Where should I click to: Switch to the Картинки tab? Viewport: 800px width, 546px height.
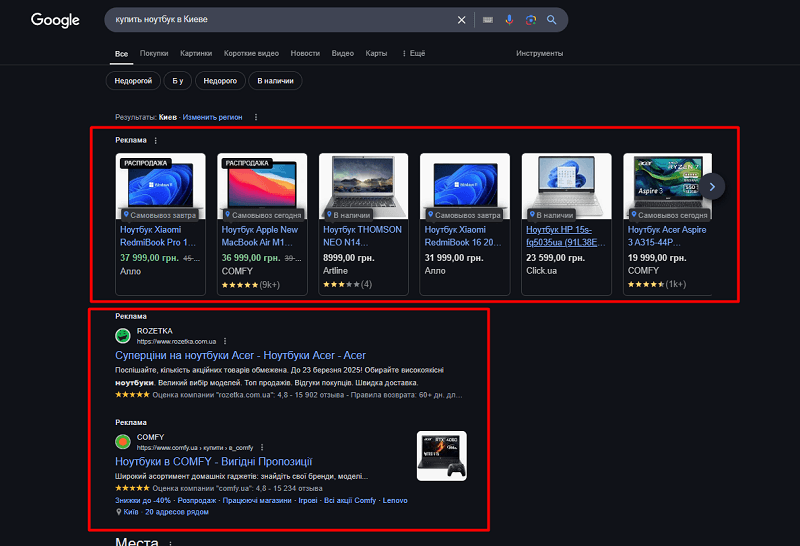(196, 53)
